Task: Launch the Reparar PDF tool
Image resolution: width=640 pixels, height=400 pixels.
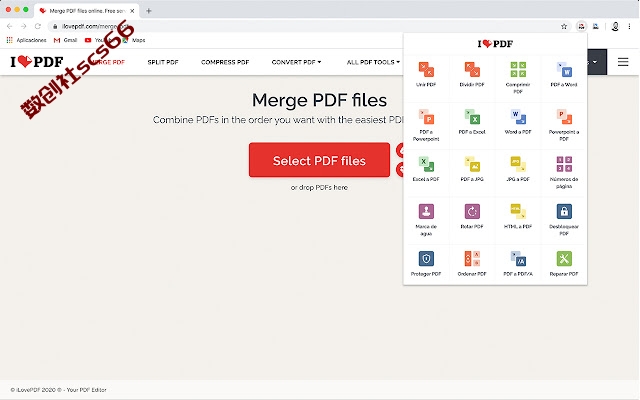Action: 564,264
